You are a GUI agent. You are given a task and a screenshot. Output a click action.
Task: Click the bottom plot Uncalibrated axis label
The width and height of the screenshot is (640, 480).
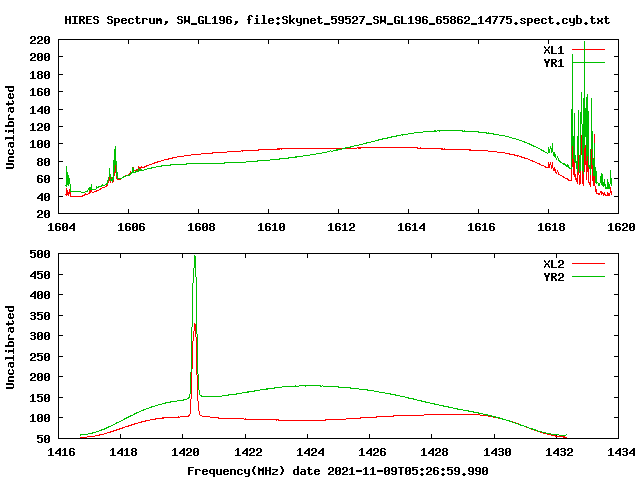pyautogui.click(x=10, y=347)
